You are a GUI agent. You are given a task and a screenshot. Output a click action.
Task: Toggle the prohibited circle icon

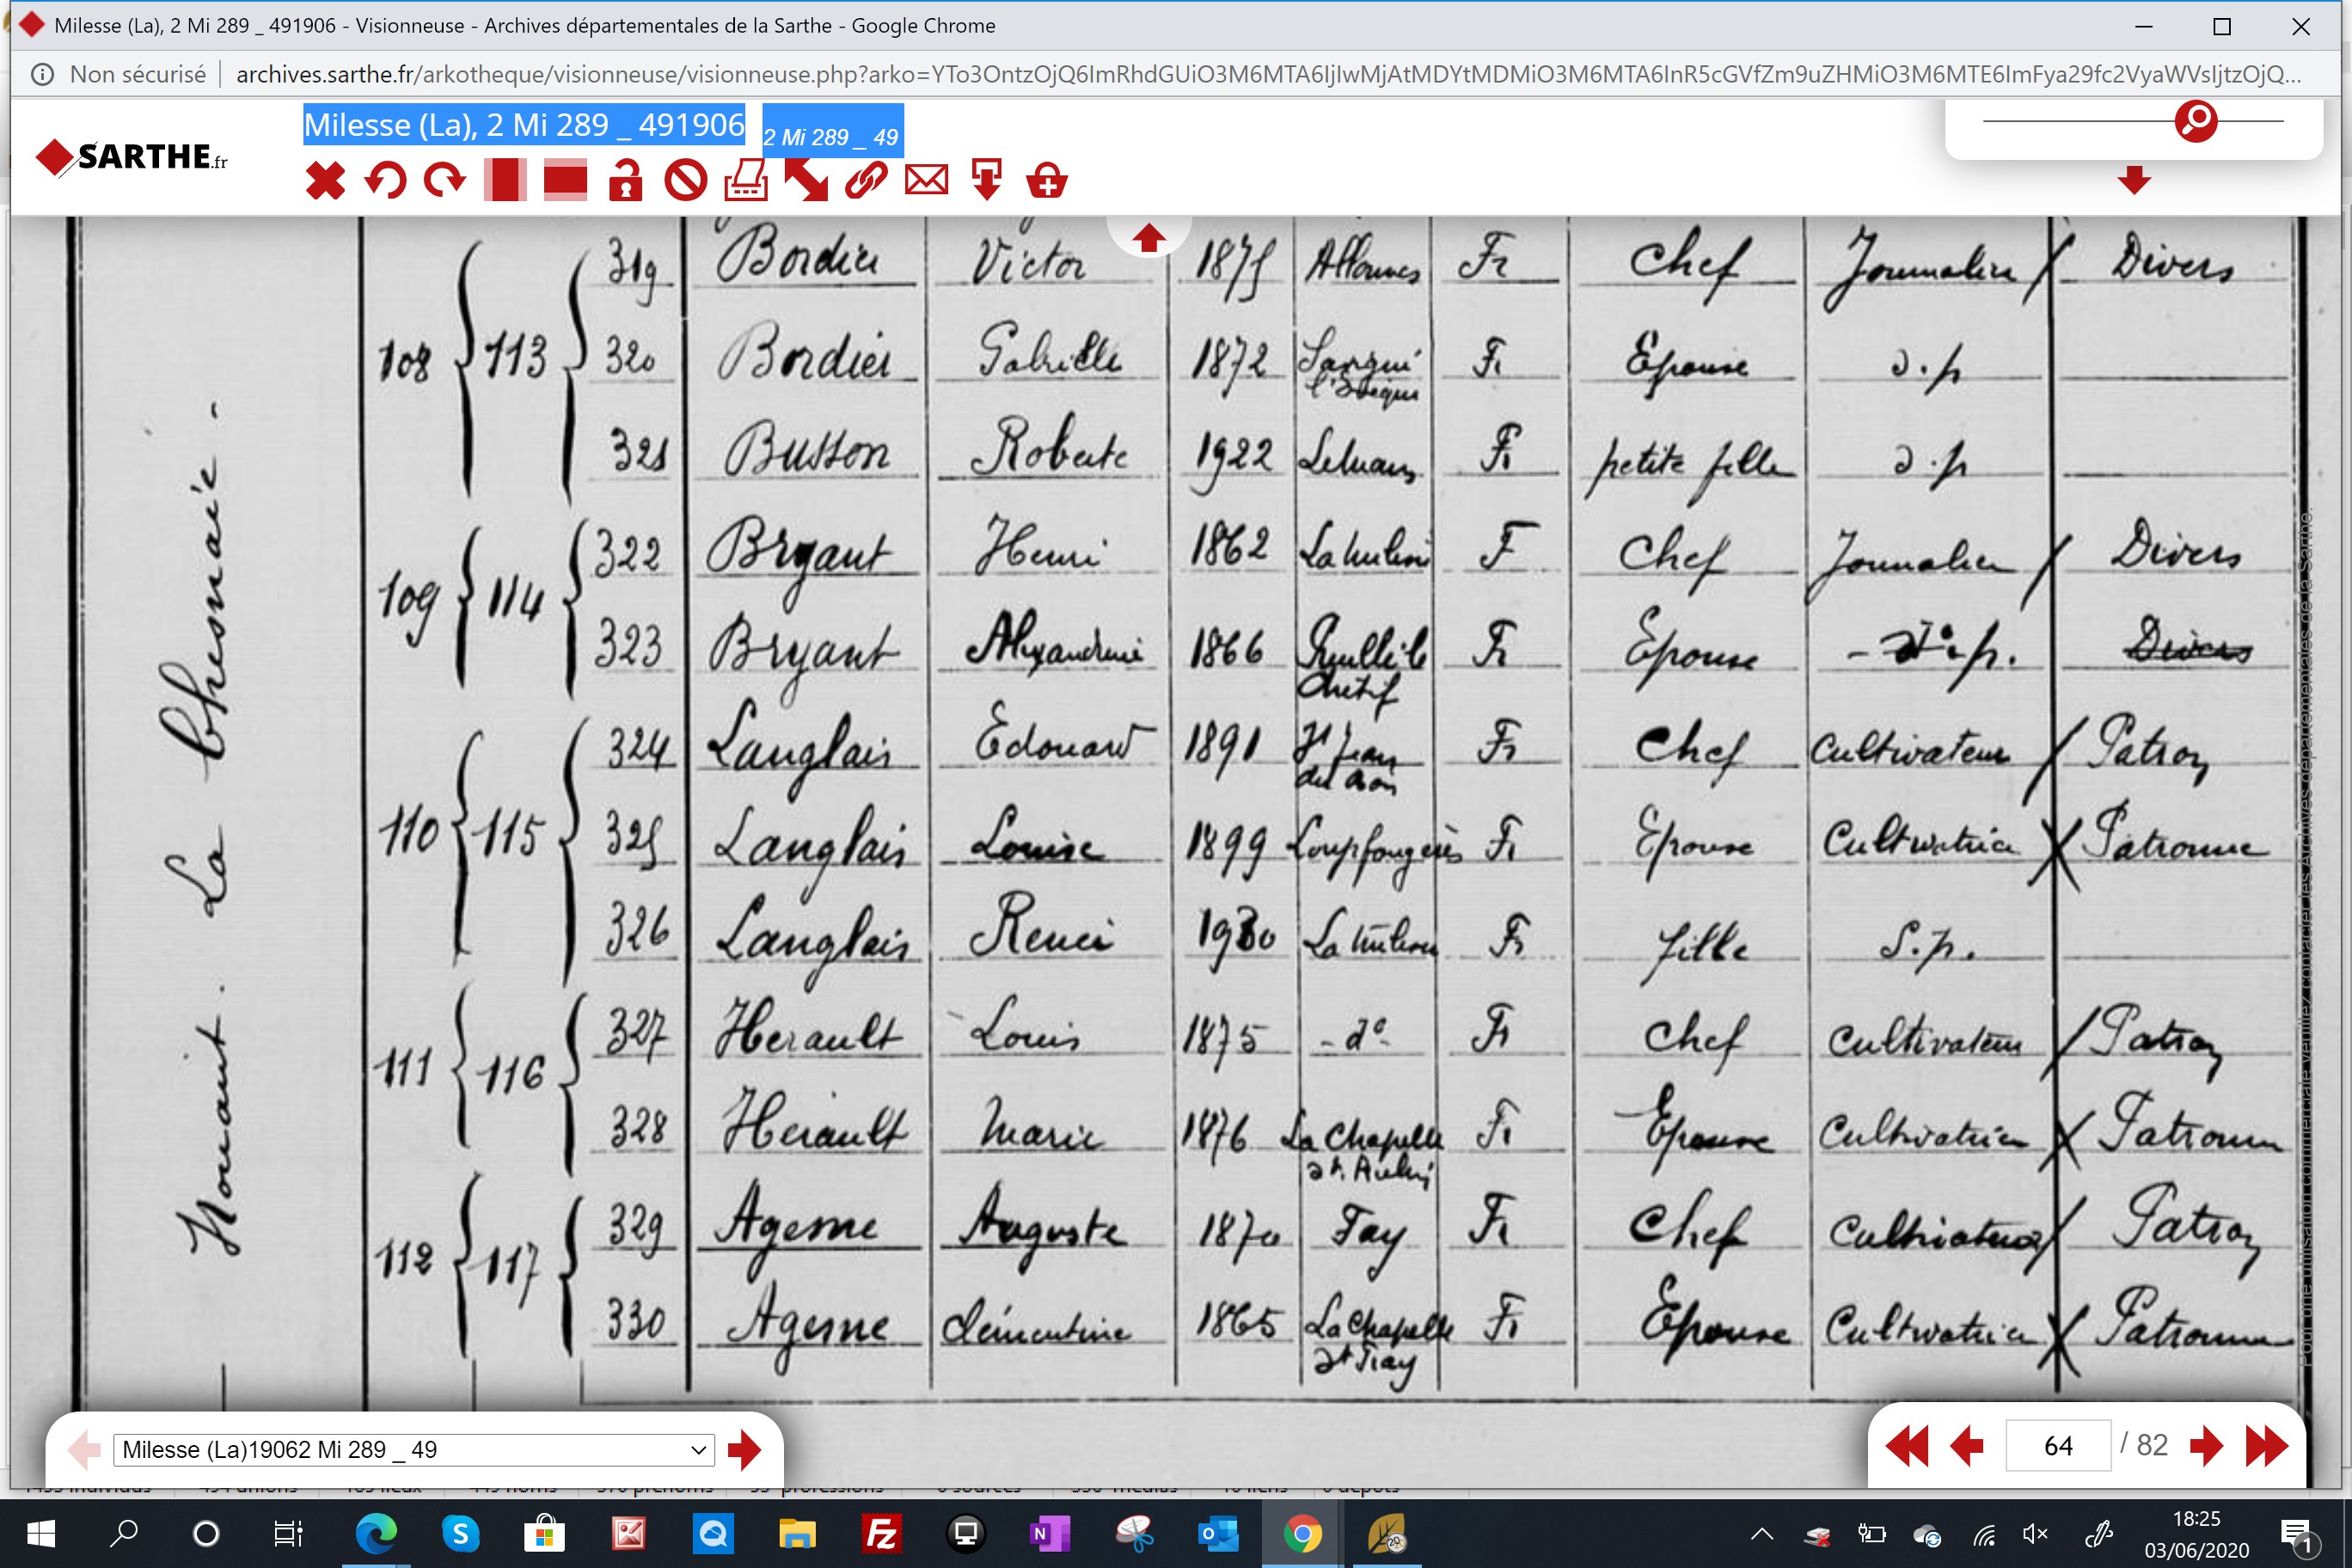[x=686, y=181]
